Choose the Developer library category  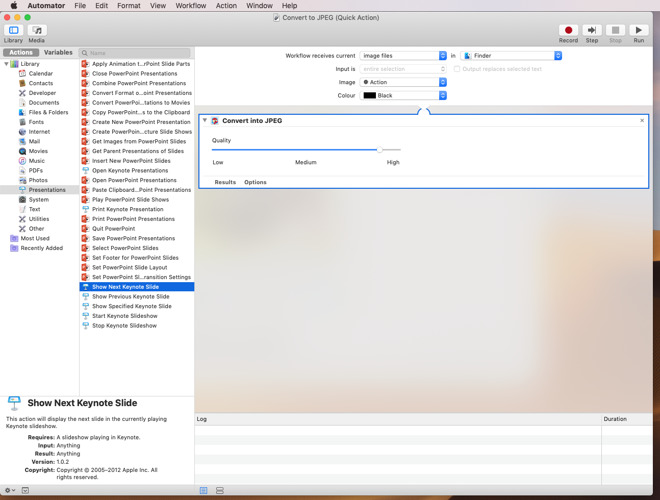tap(42, 93)
